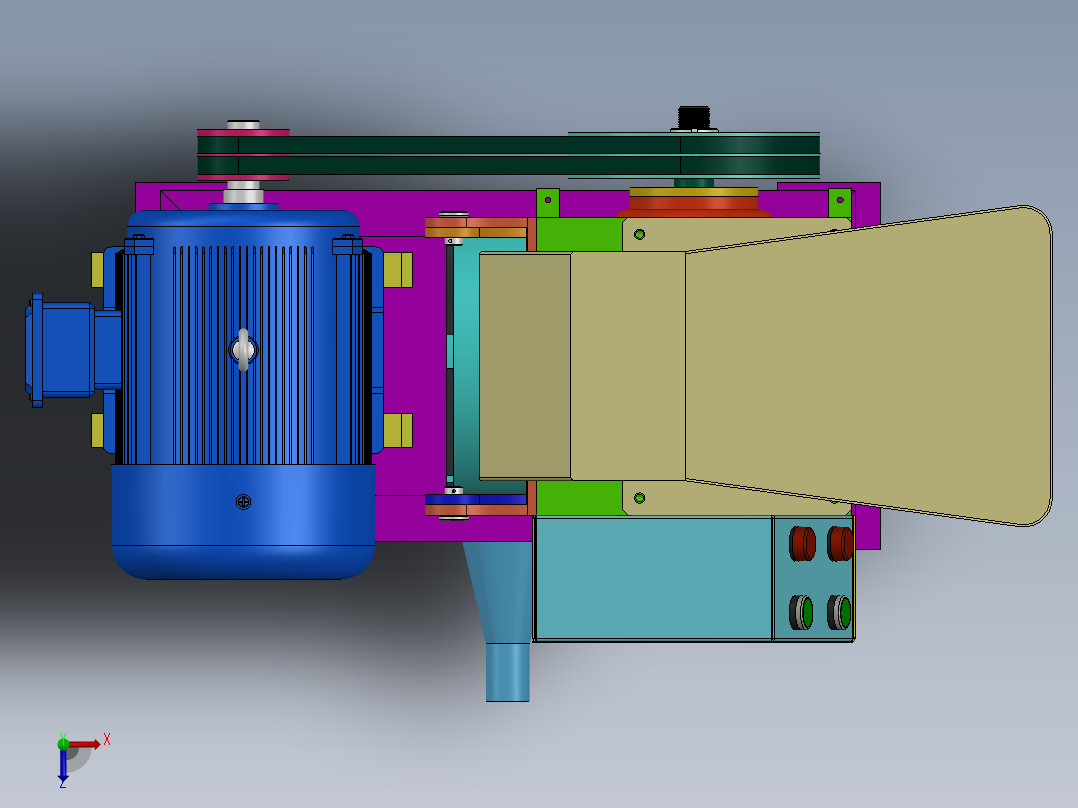The height and width of the screenshot is (808, 1078).
Task: Click the small screw on the motor fan cover
Action: click(243, 502)
